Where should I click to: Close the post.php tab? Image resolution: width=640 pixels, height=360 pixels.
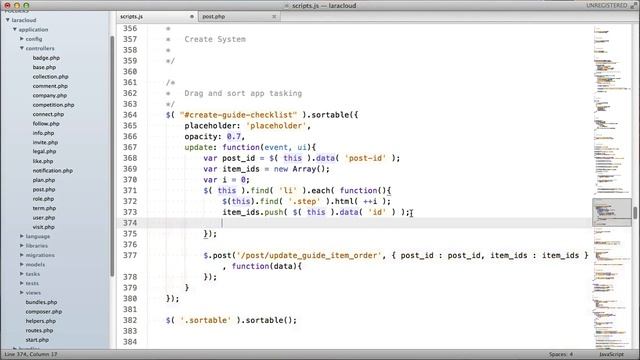coord(274,17)
